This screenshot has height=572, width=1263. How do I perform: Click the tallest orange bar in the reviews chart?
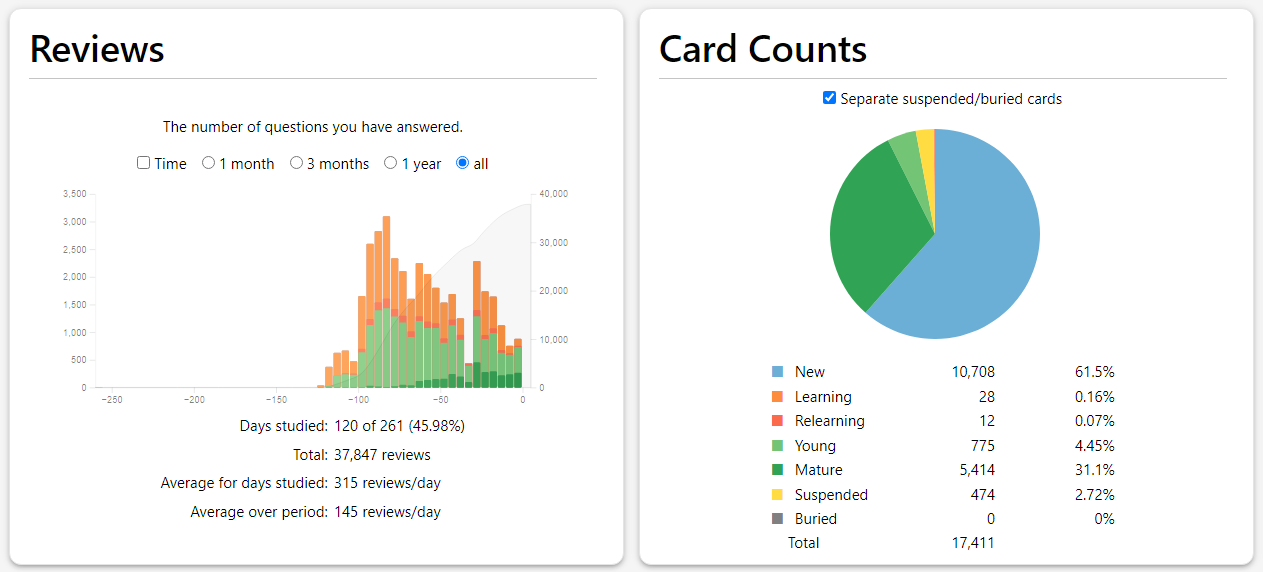coord(385,258)
